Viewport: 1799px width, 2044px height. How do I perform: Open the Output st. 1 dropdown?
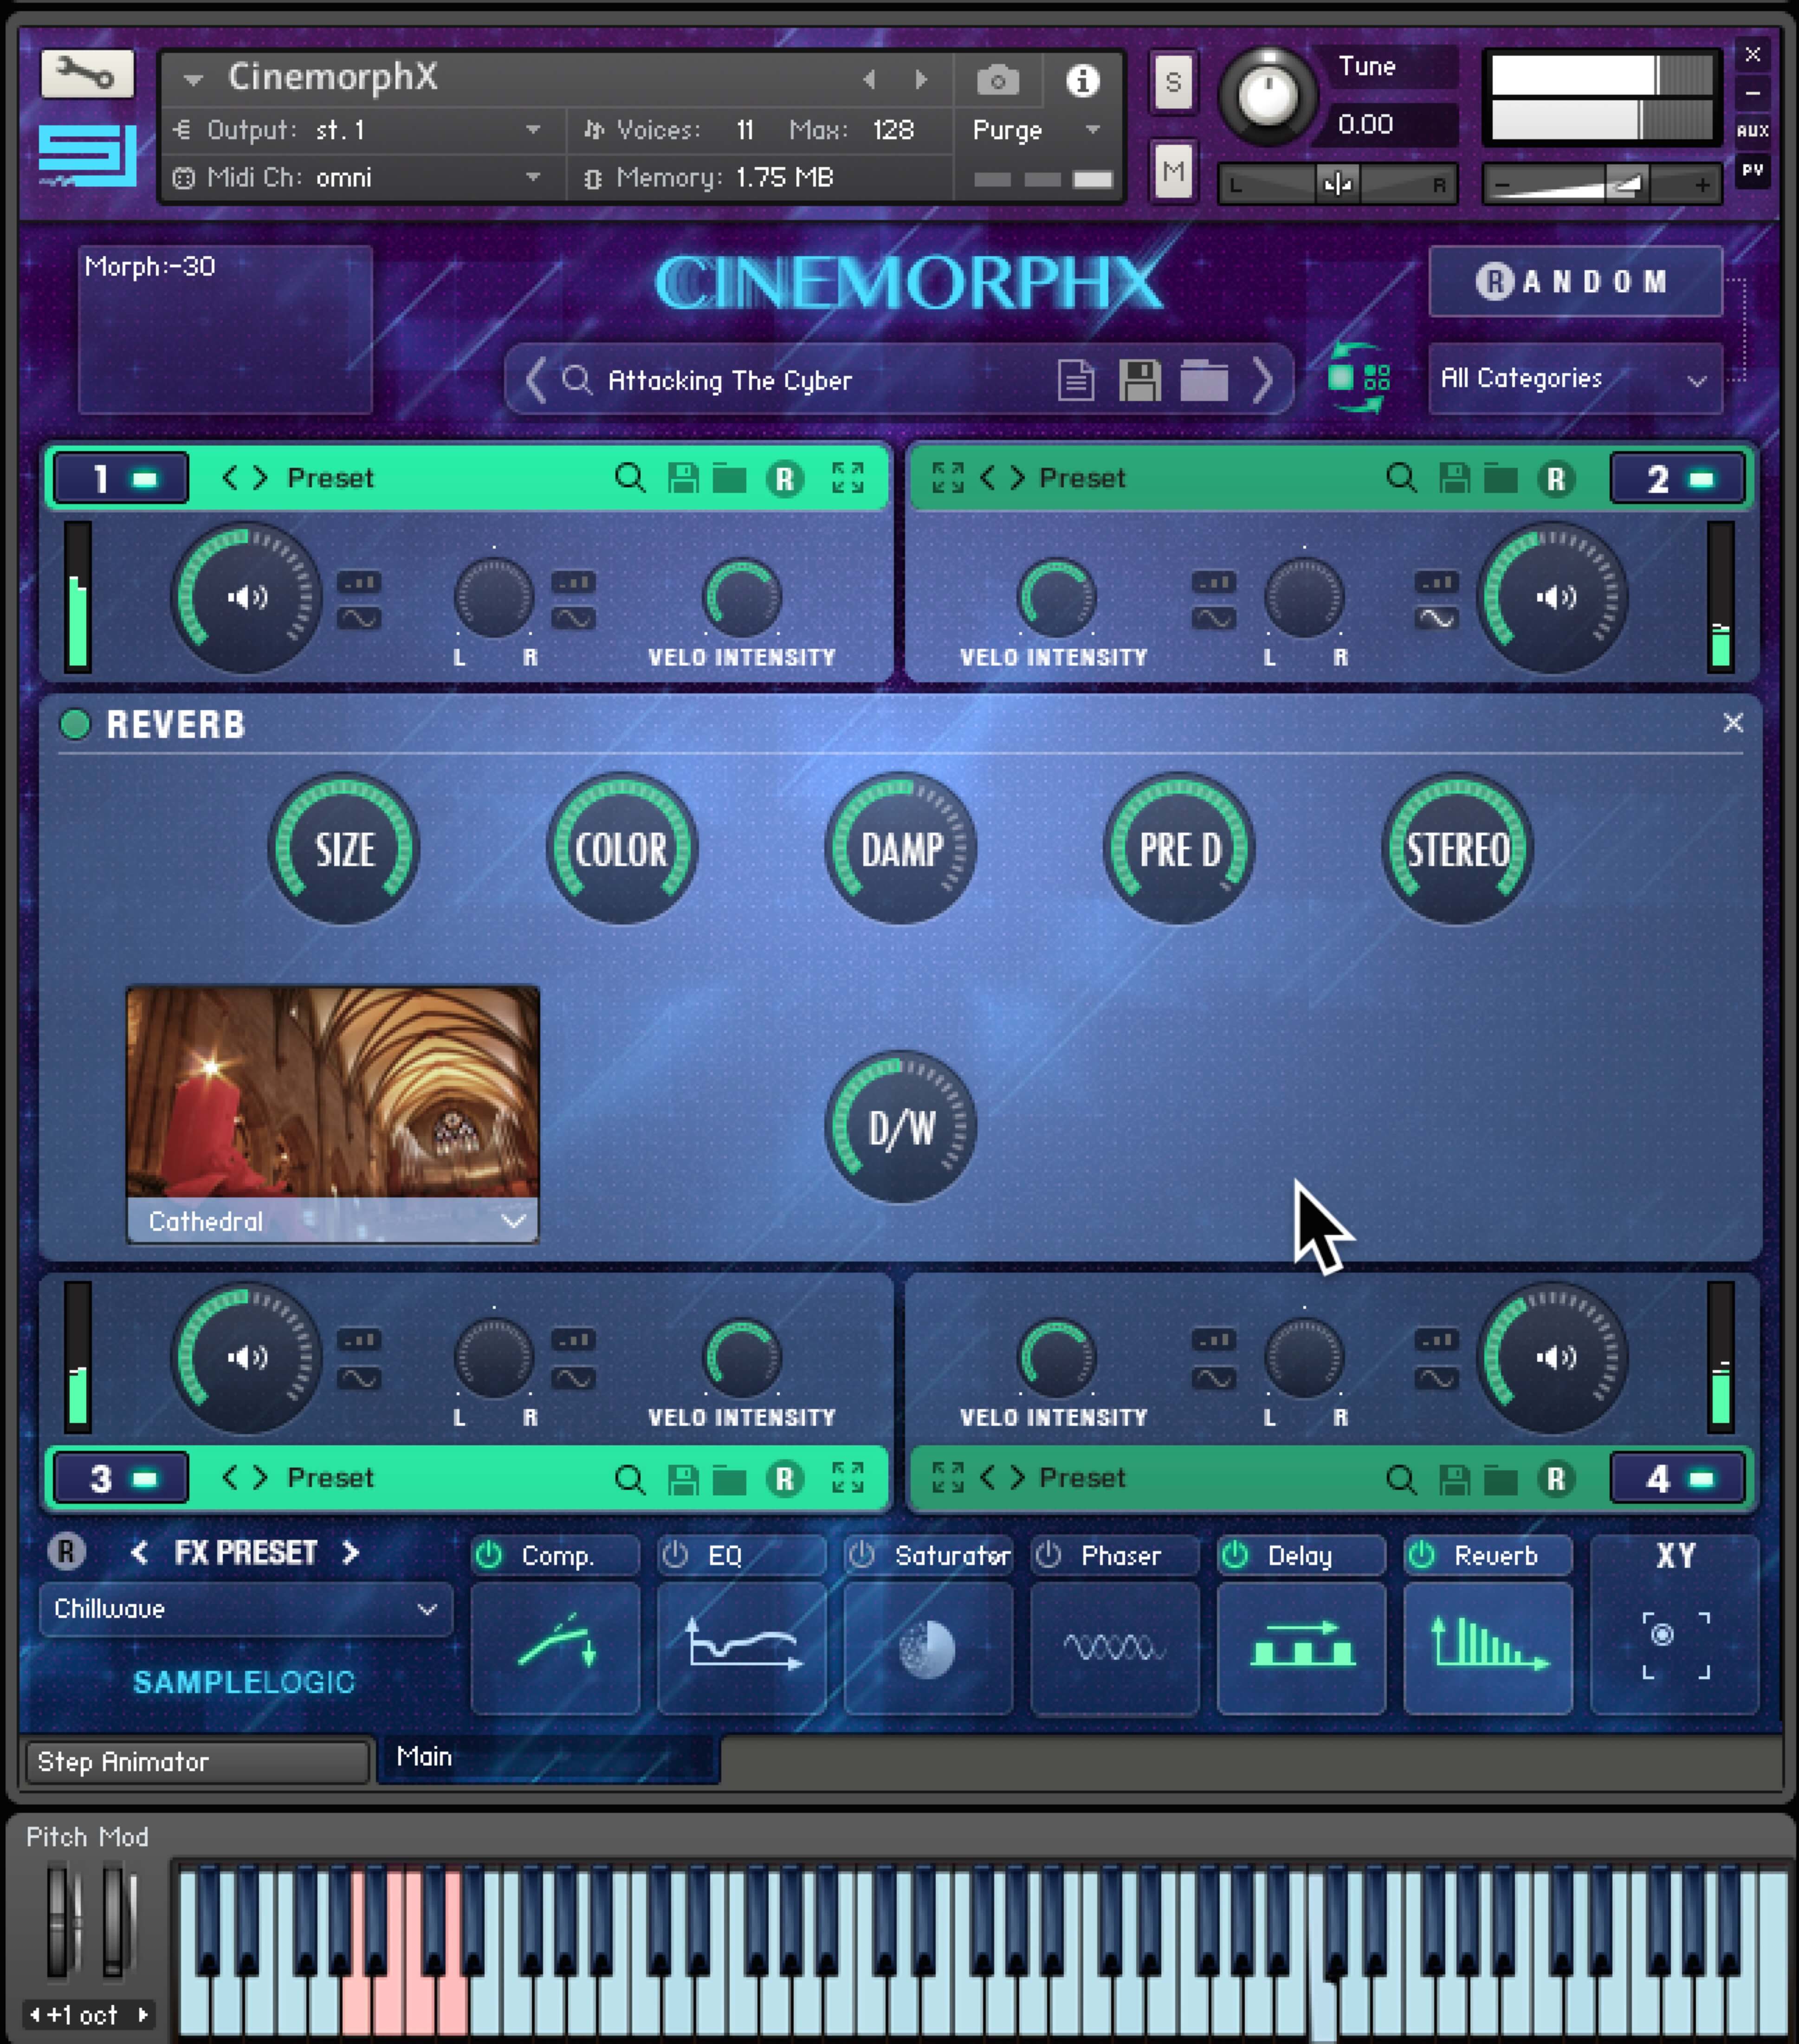coord(357,130)
